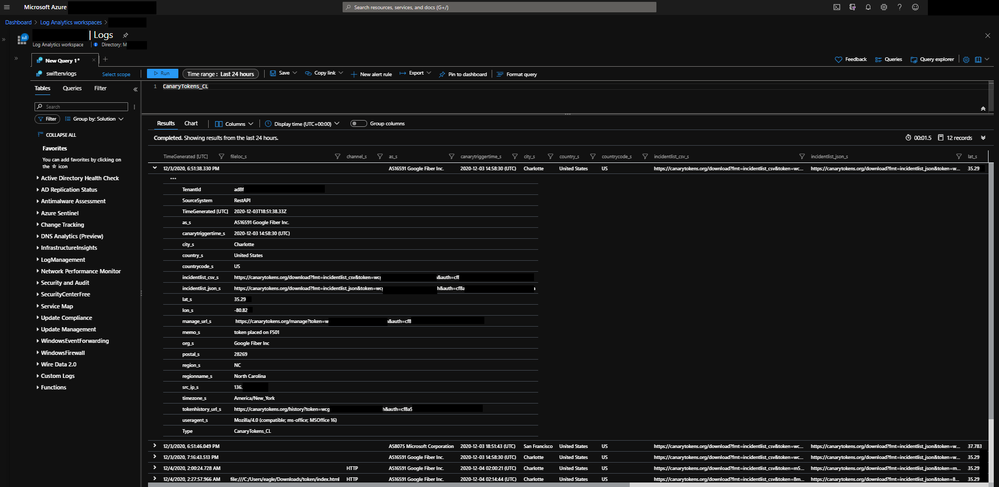Switch to the Filter tab in the side pane
The height and width of the screenshot is (487, 999).
tap(101, 89)
